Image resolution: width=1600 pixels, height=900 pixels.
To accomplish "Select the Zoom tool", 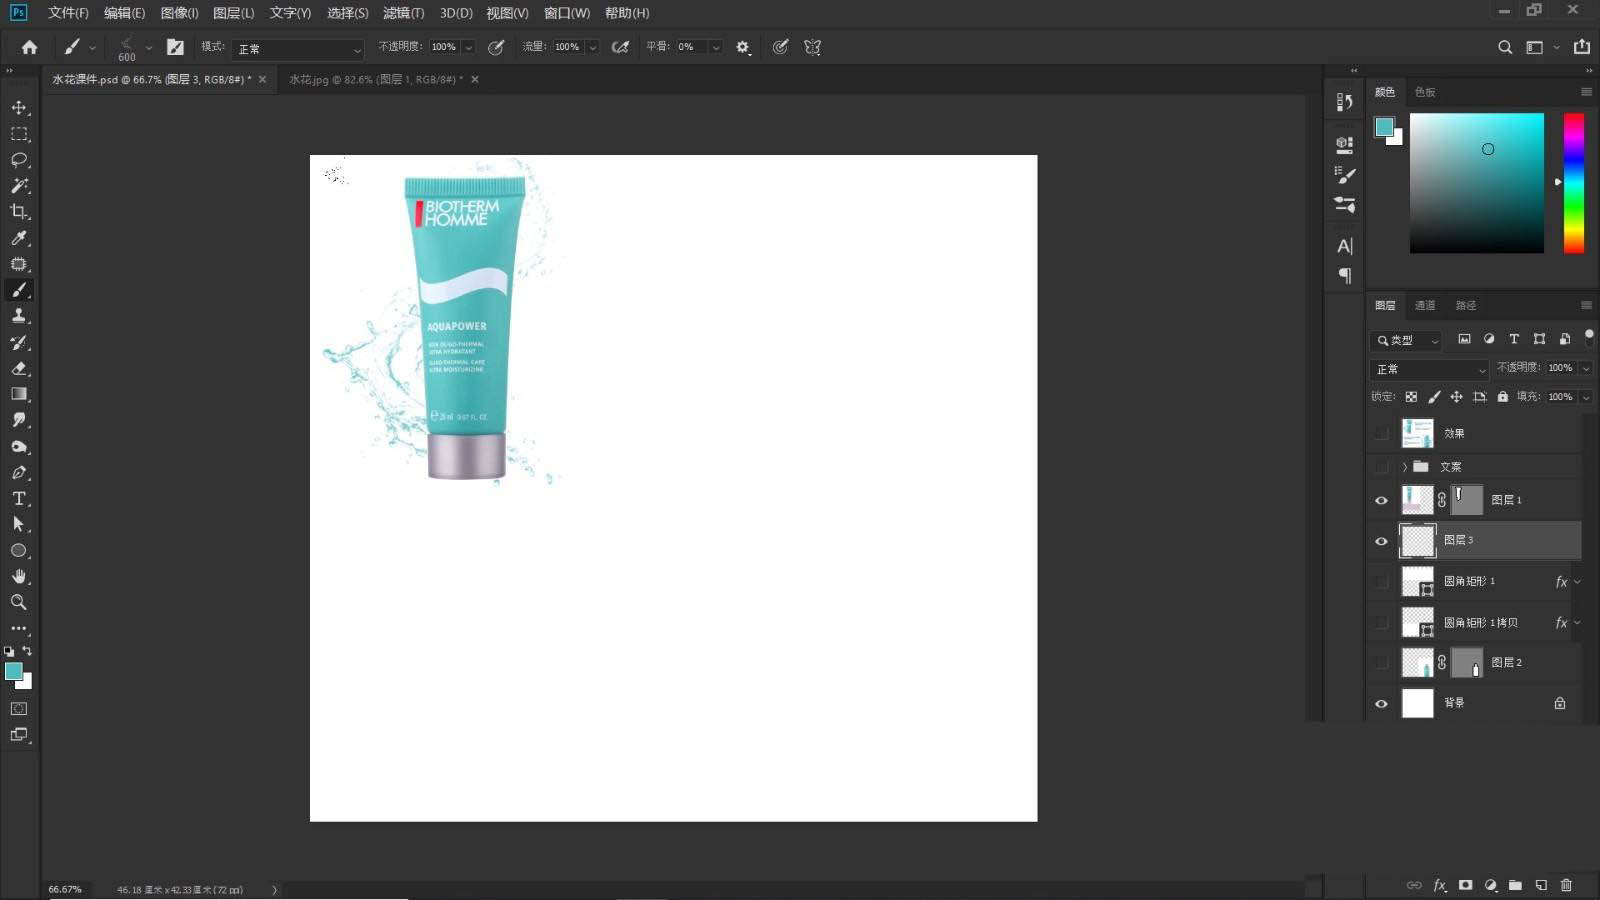I will tap(19, 602).
